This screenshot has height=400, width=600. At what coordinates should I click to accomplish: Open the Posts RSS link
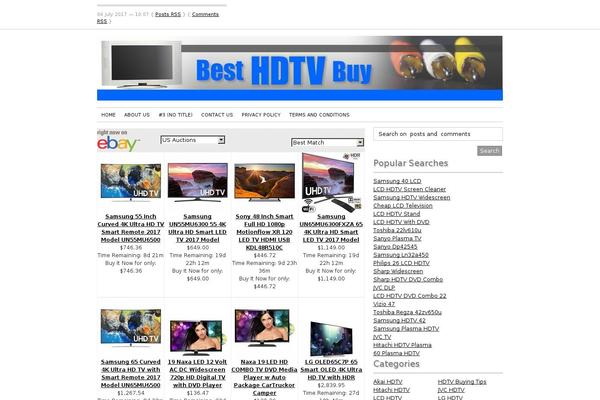tap(168, 14)
